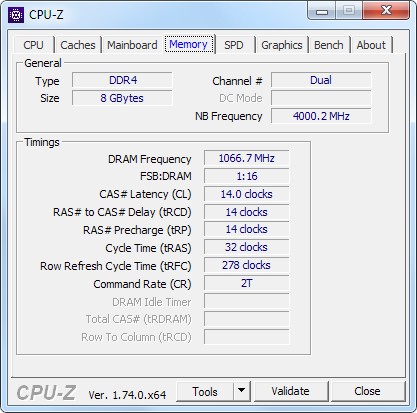Viewport: 417px width, 413px height.
Task: Select the Mainboard tab
Action: coord(132,45)
